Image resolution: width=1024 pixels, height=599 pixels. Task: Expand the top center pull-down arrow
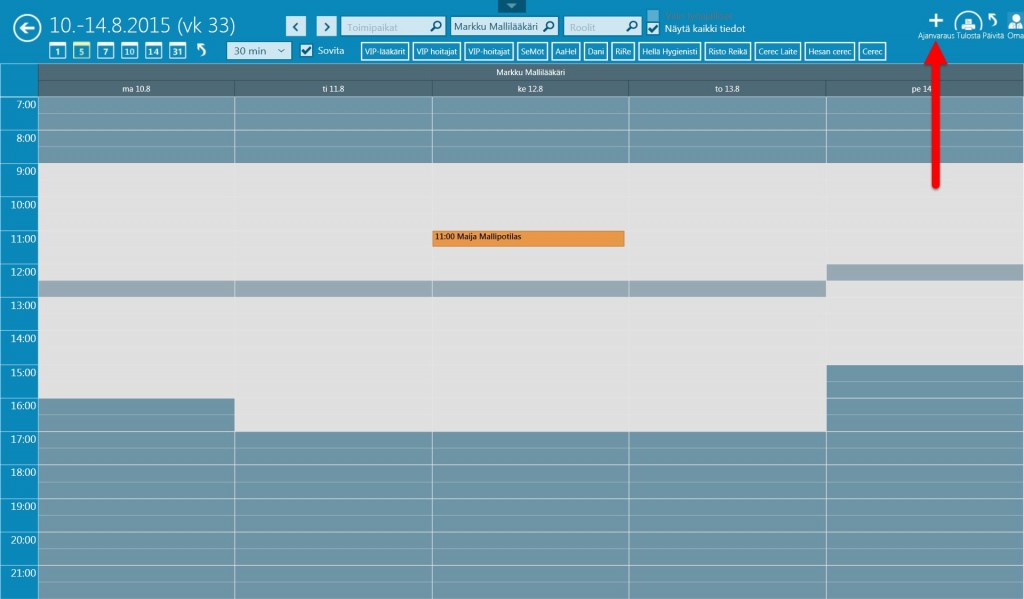511,6
